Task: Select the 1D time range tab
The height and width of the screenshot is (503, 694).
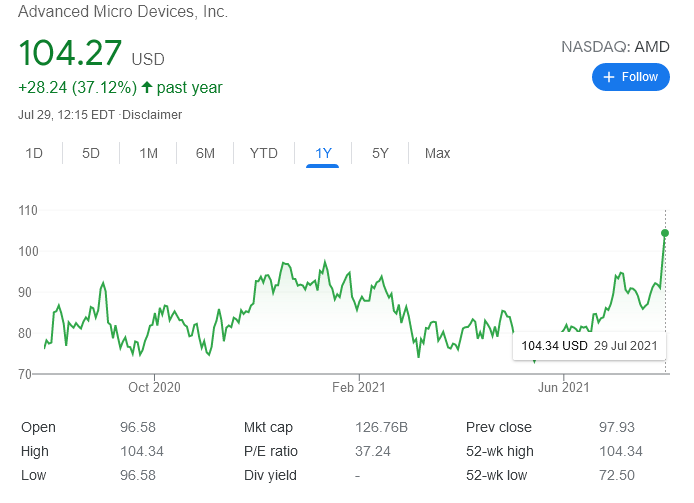Action: click(x=34, y=153)
